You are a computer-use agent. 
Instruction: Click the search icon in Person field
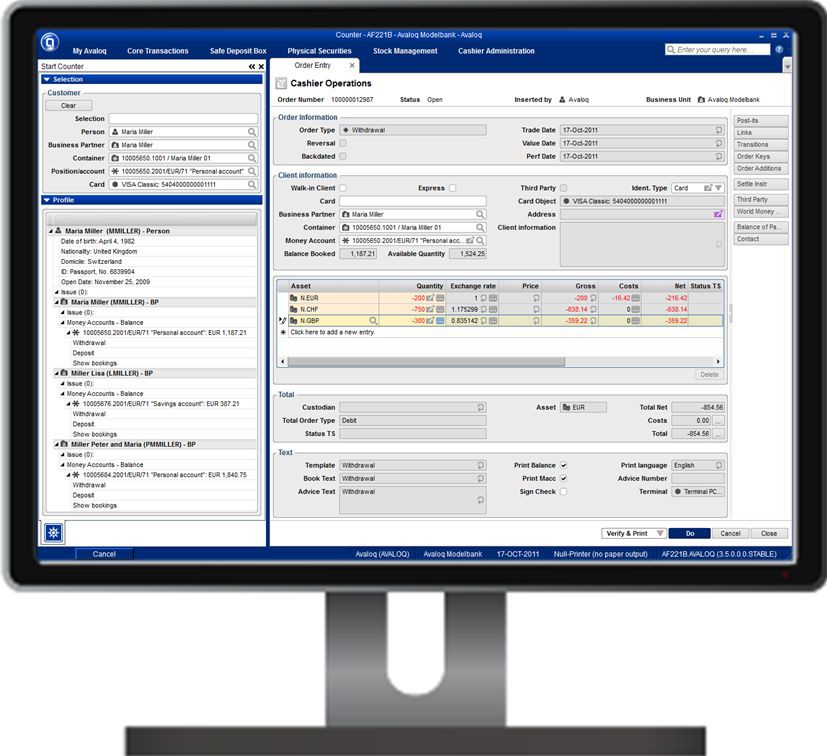(x=252, y=132)
